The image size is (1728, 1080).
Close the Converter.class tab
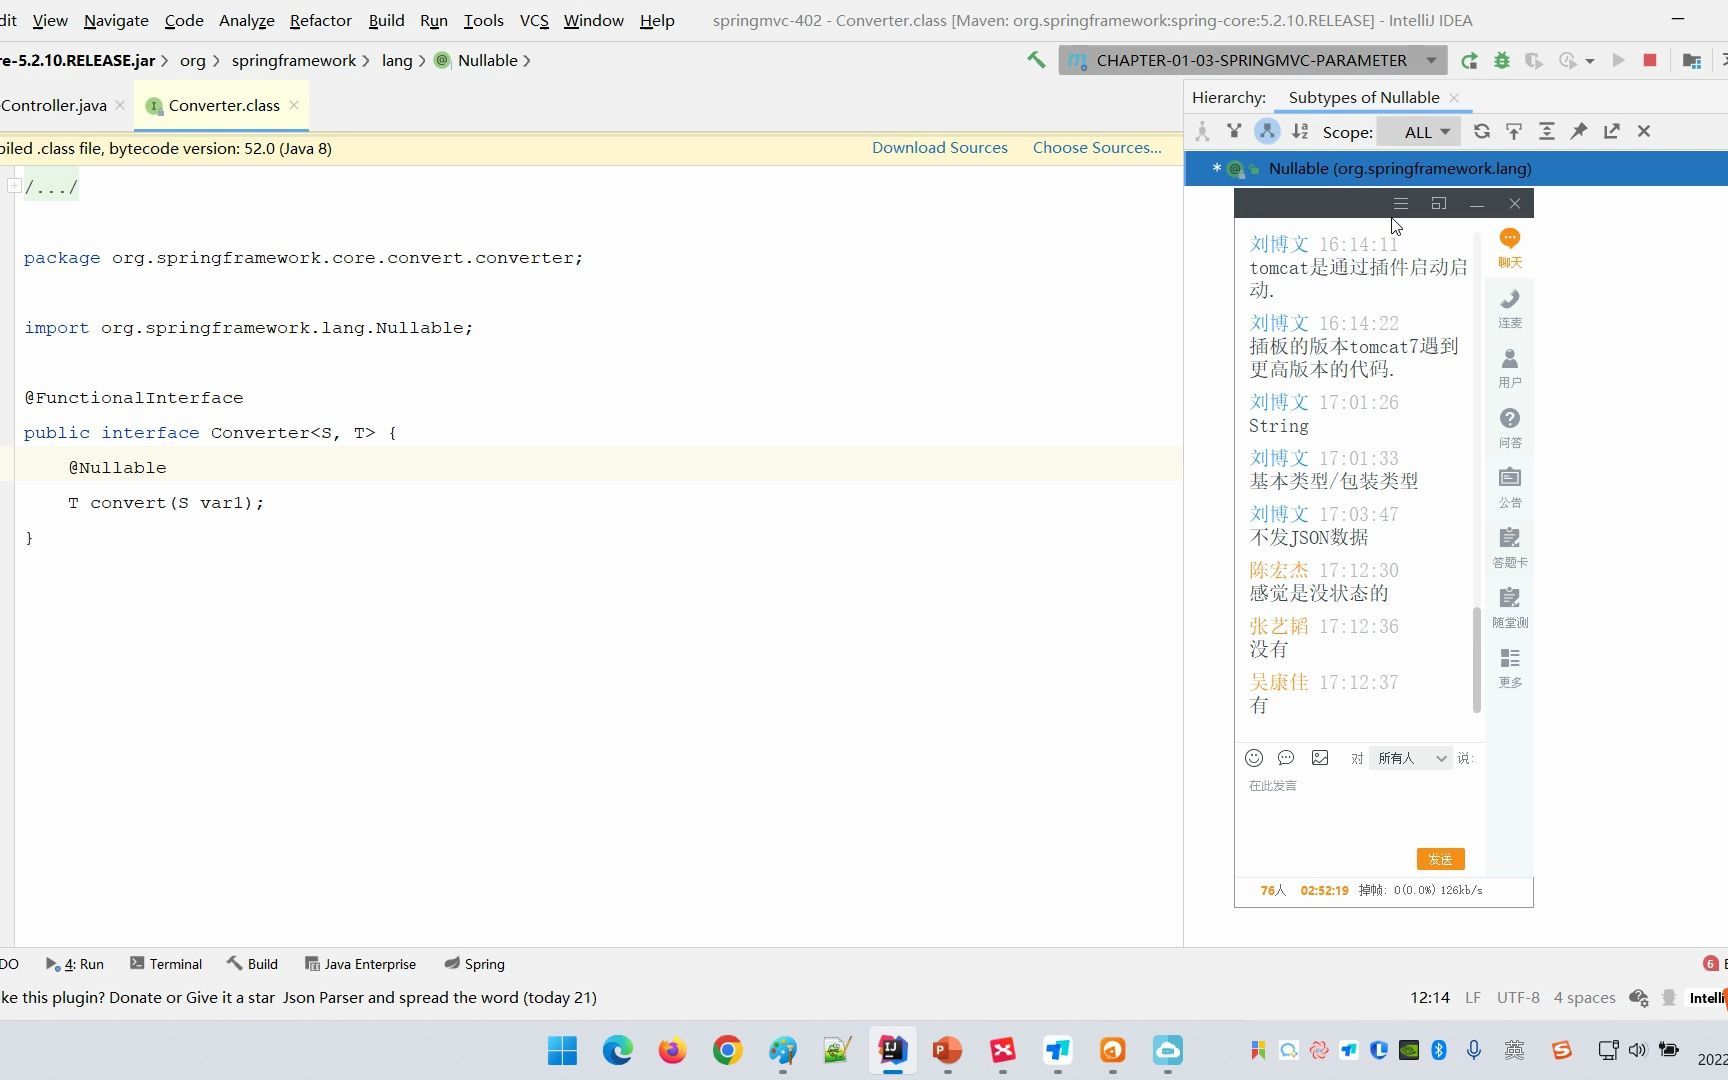click(x=294, y=104)
